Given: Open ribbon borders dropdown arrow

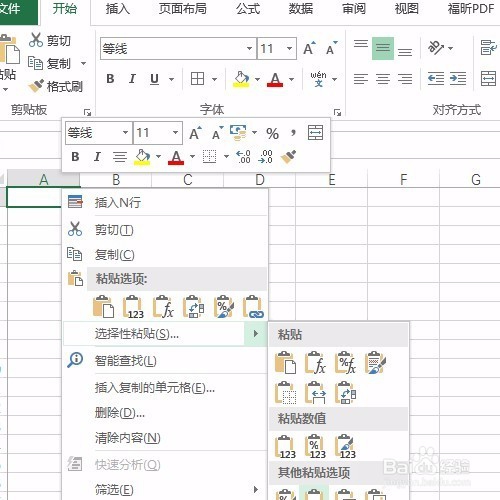Looking at the screenshot, I should [215, 79].
